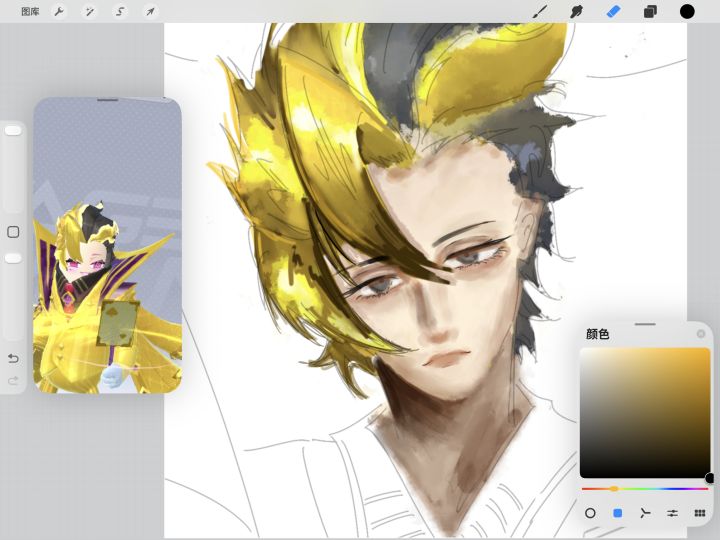Switch to Classic square color tab
This screenshot has width=720, height=540.
click(618, 513)
